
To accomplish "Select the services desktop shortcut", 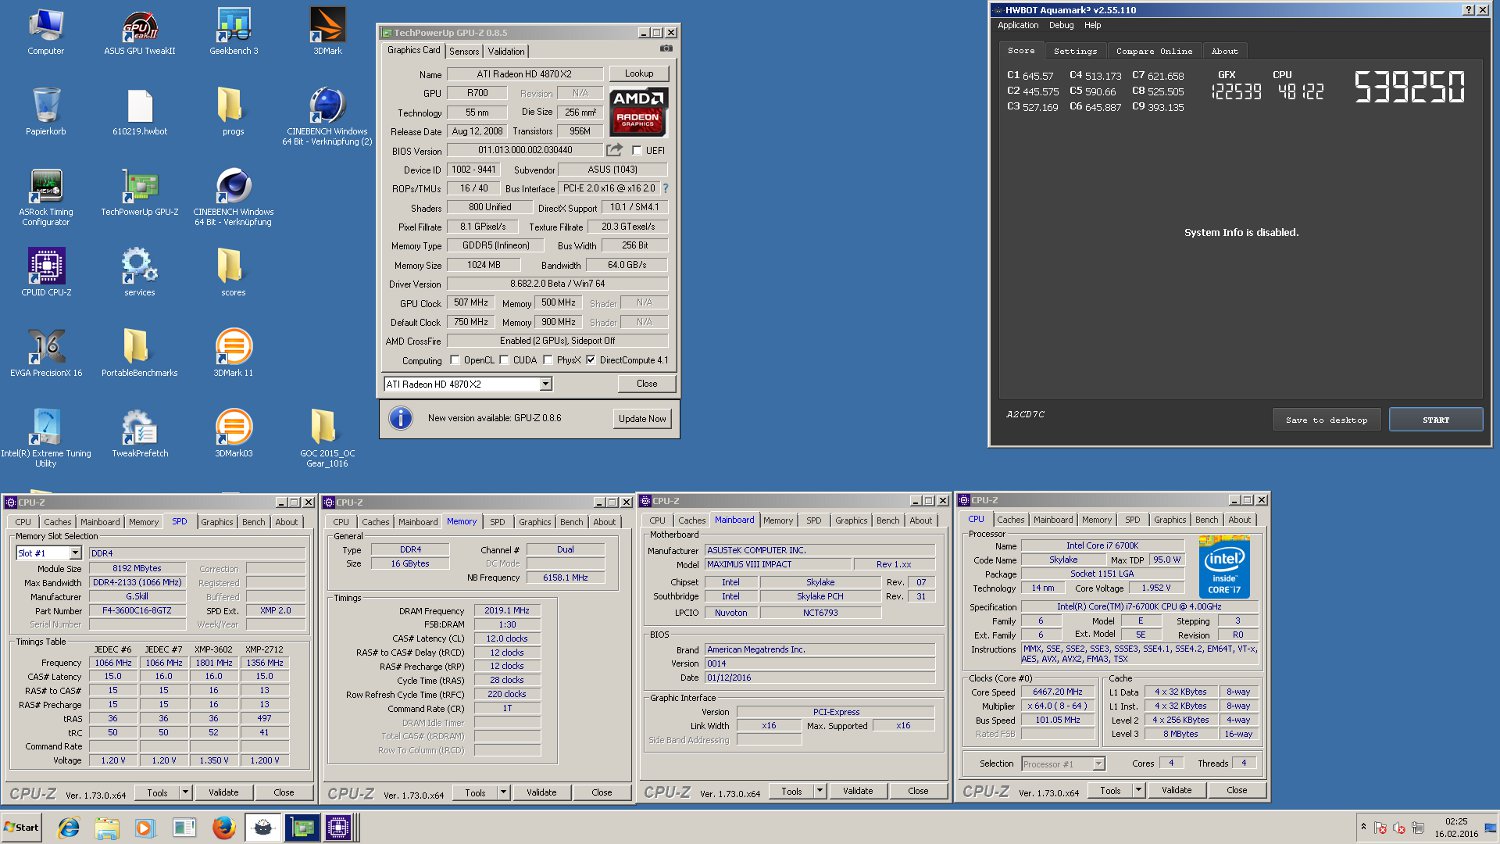I will pyautogui.click(x=139, y=272).
